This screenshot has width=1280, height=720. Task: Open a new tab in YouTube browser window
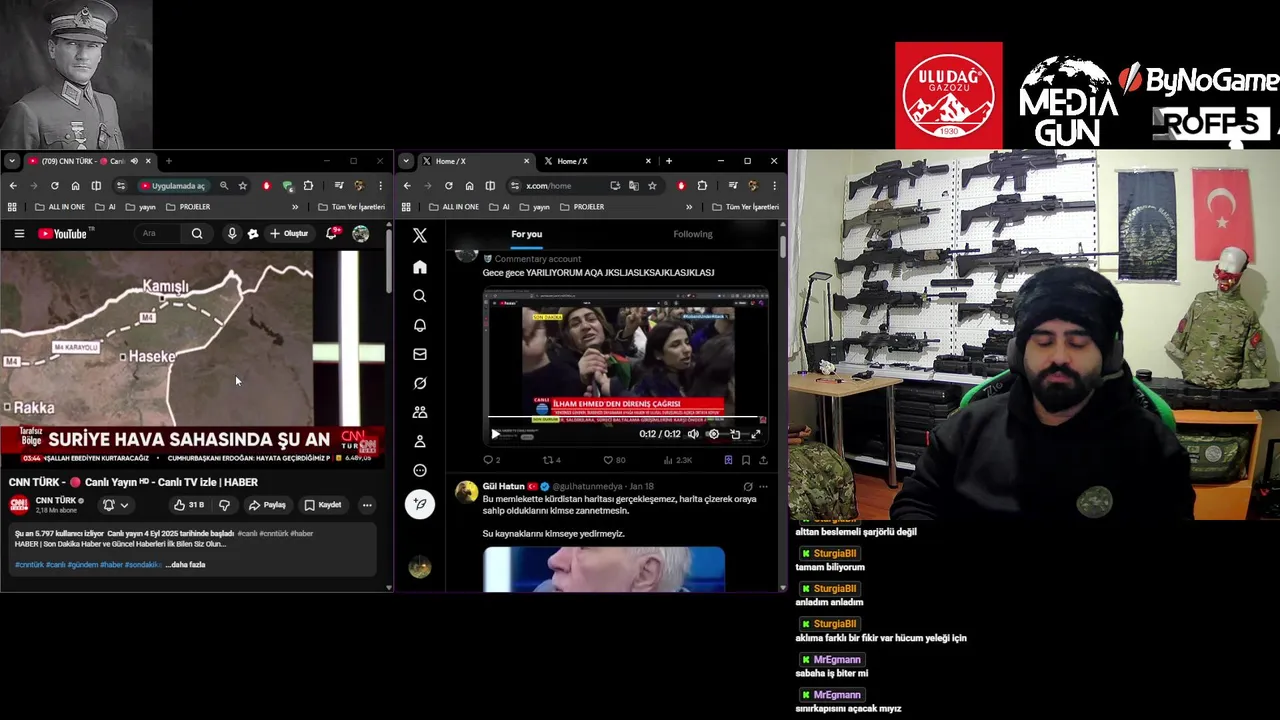pyautogui.click(x=168, y=161)
